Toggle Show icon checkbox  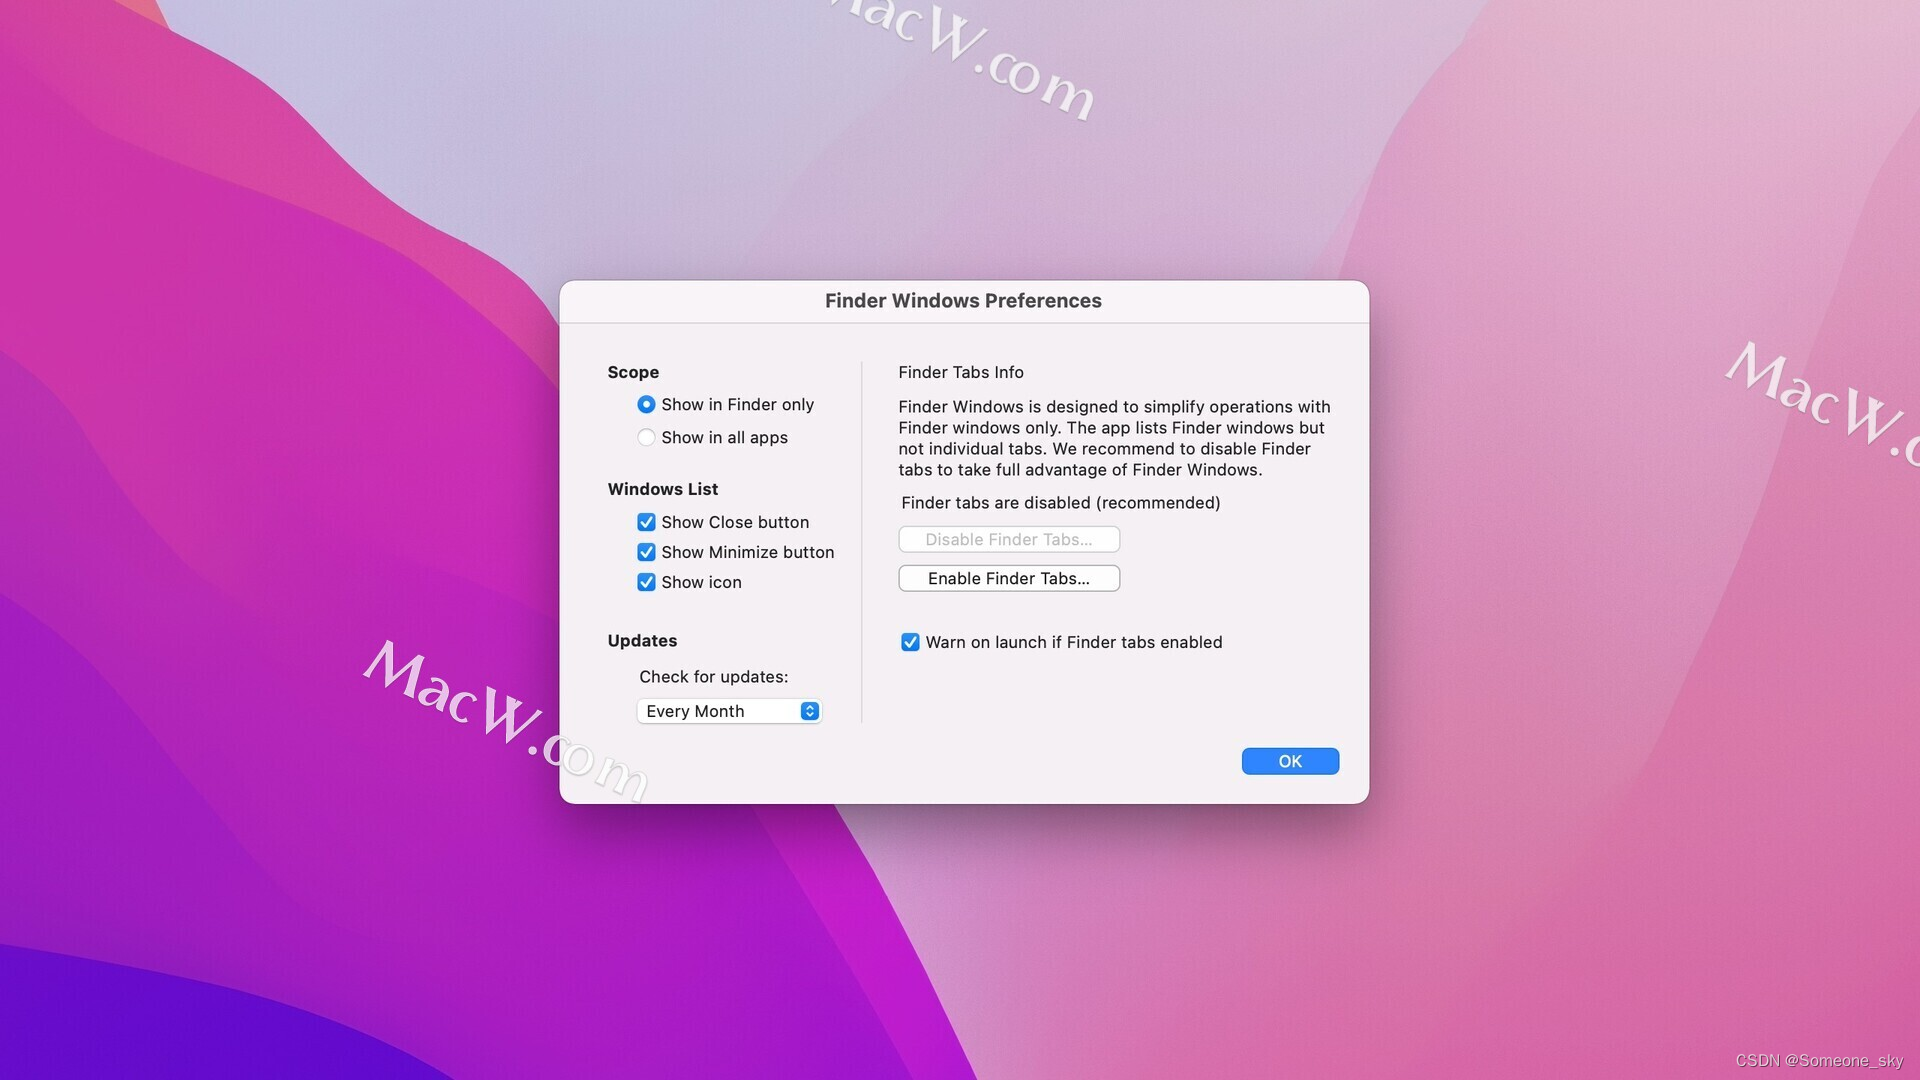click(x=645, y=582)
